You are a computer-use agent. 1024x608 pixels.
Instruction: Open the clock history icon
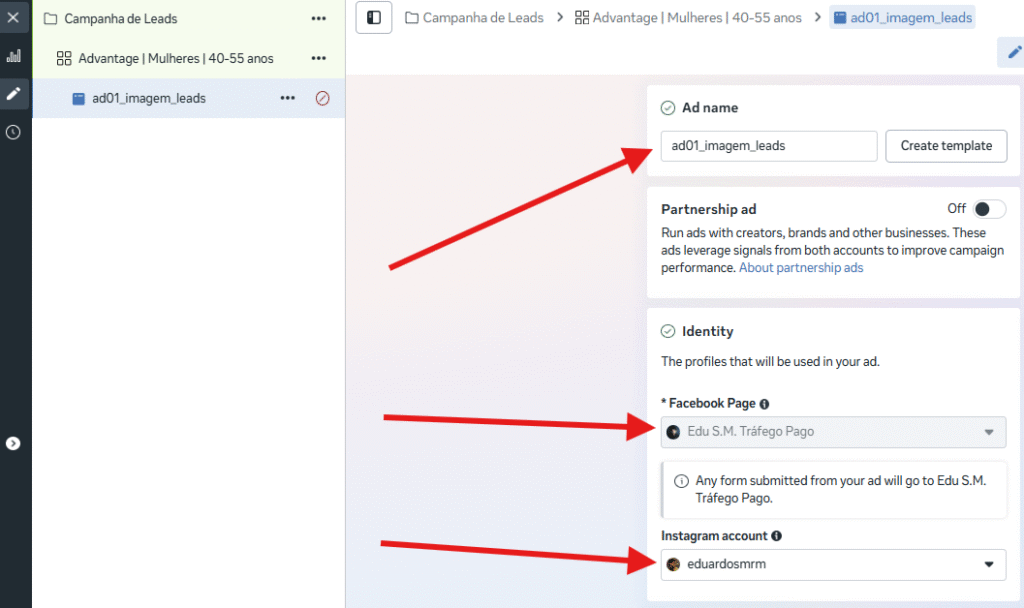tap(13, 132)
